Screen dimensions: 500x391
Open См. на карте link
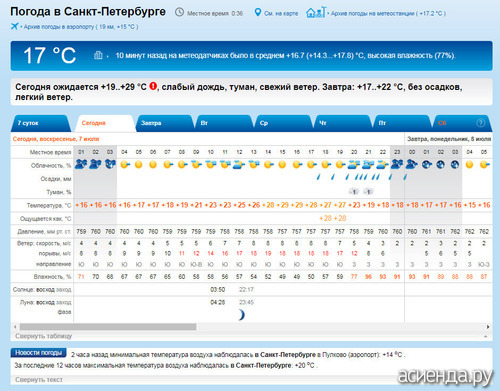(x=281, y=14)
